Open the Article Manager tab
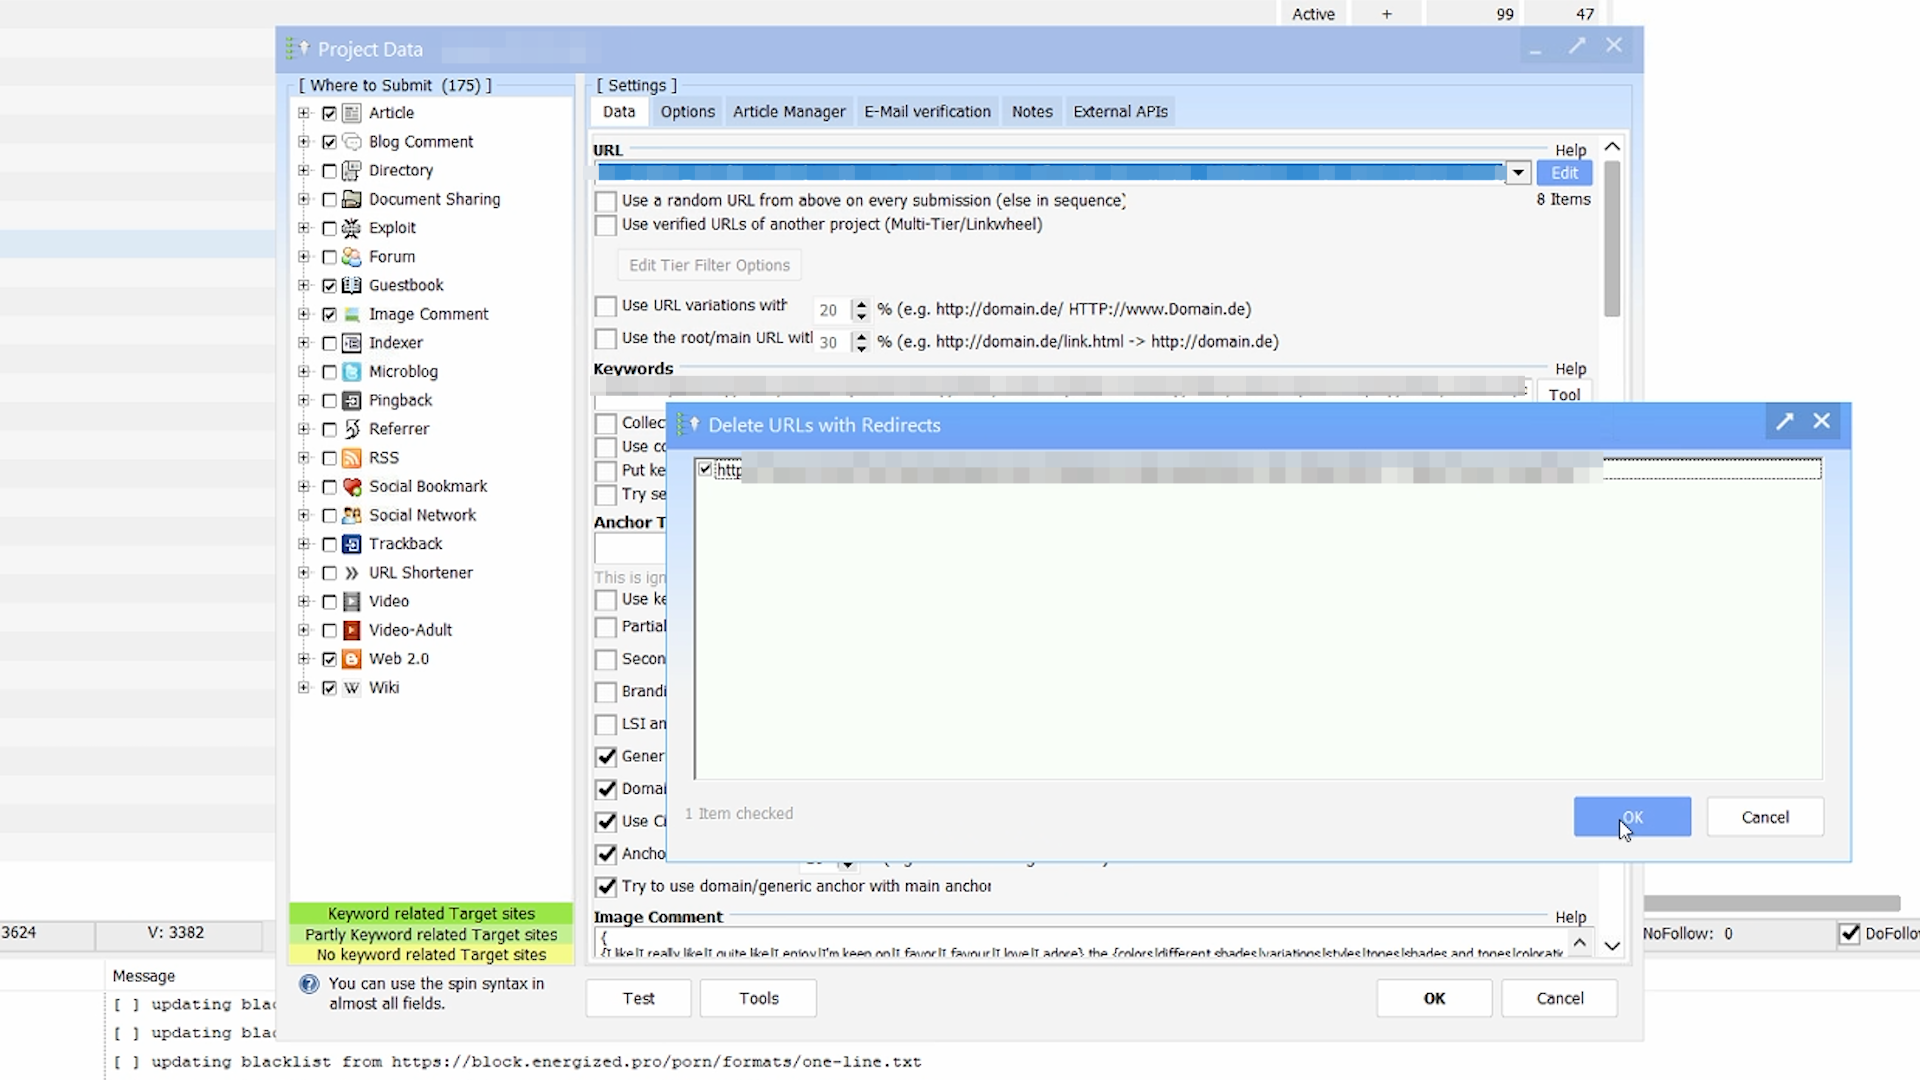Viewport: 1920px width, 1080px height. tap(789, 112)
